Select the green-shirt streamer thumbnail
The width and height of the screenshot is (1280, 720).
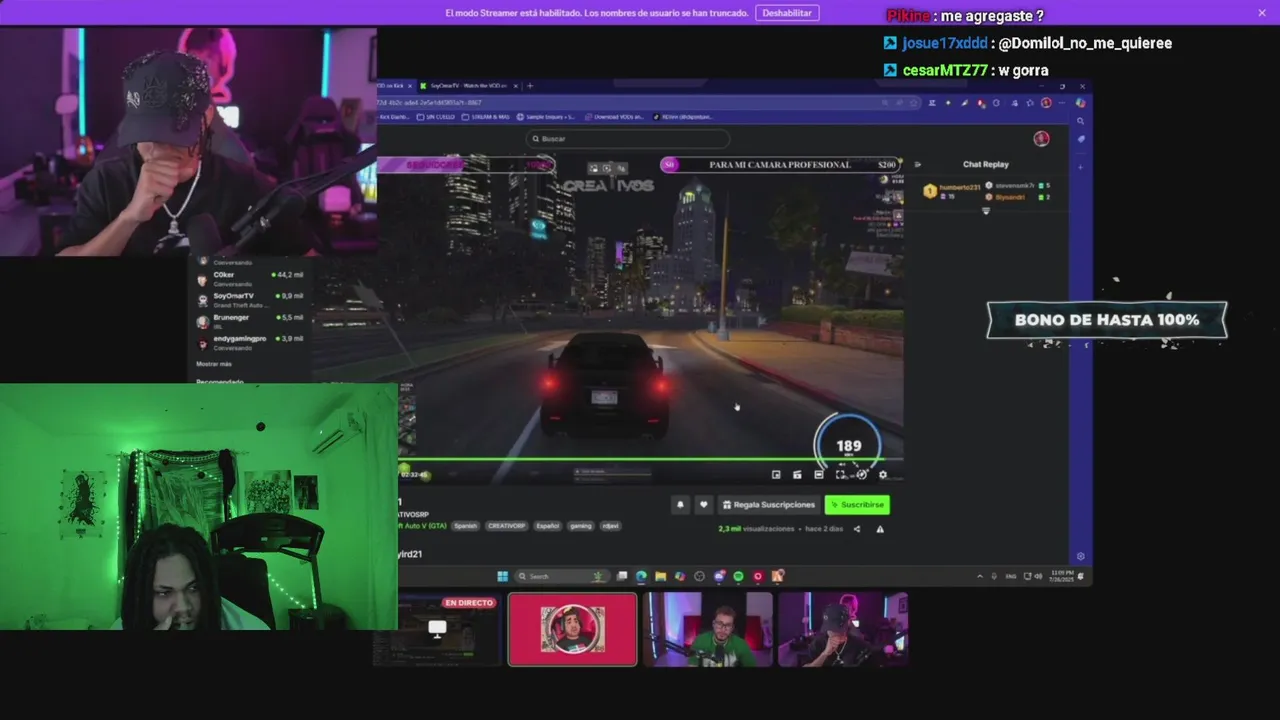point(708,629)
